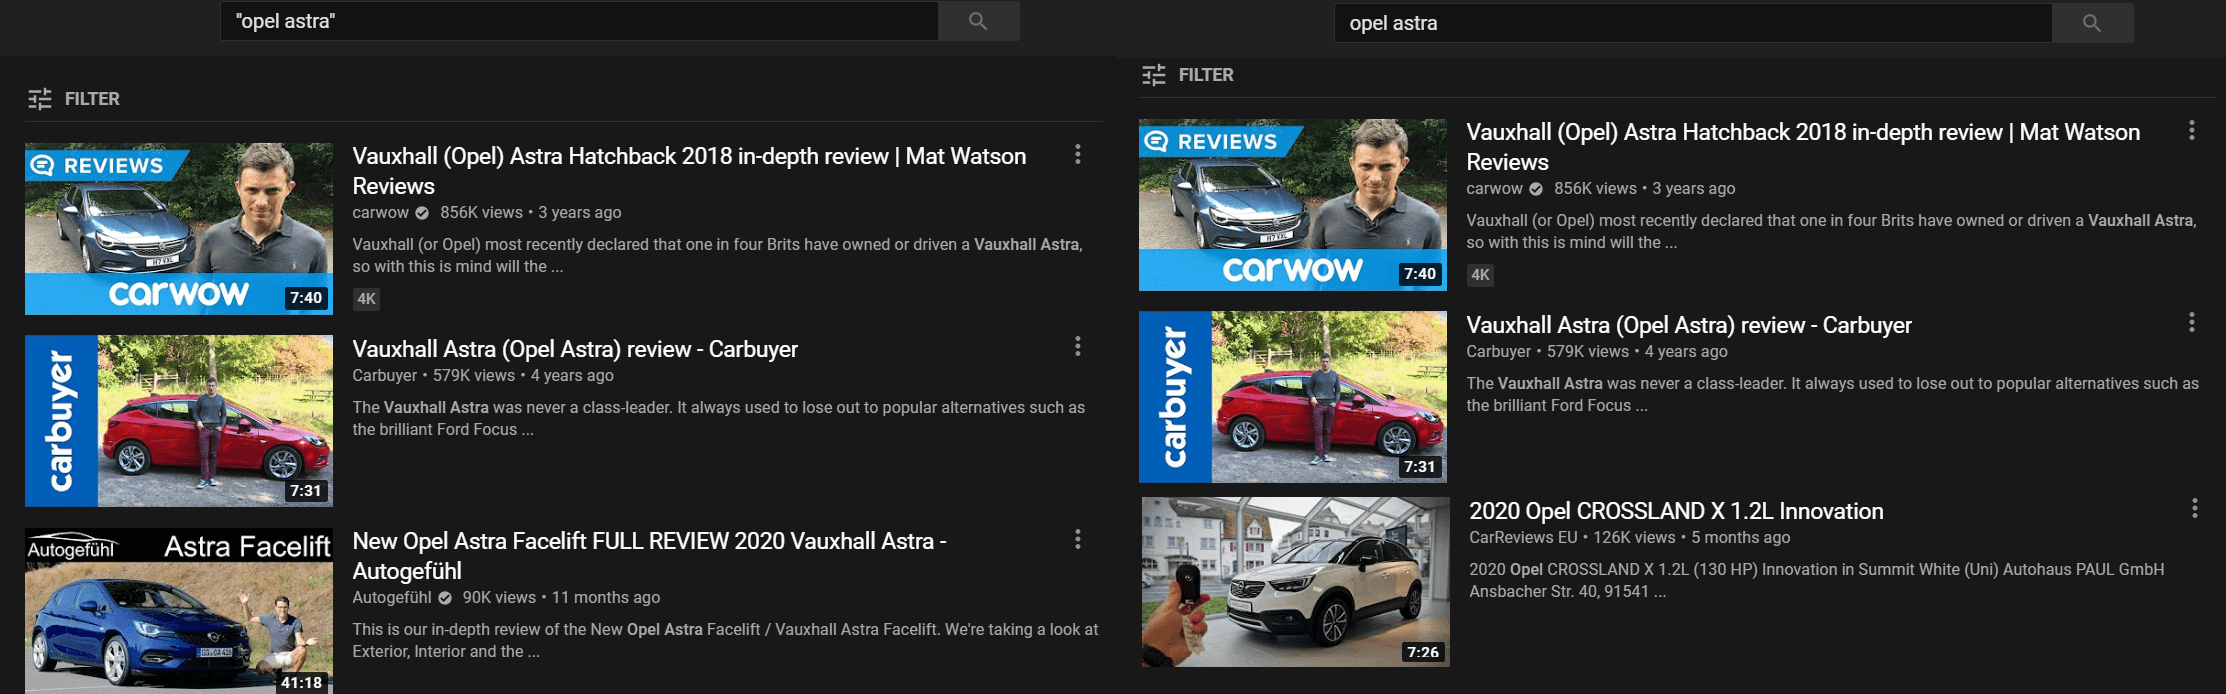
Task: Click the verified badge next to Autogefühl
Action: coord(444,598)
